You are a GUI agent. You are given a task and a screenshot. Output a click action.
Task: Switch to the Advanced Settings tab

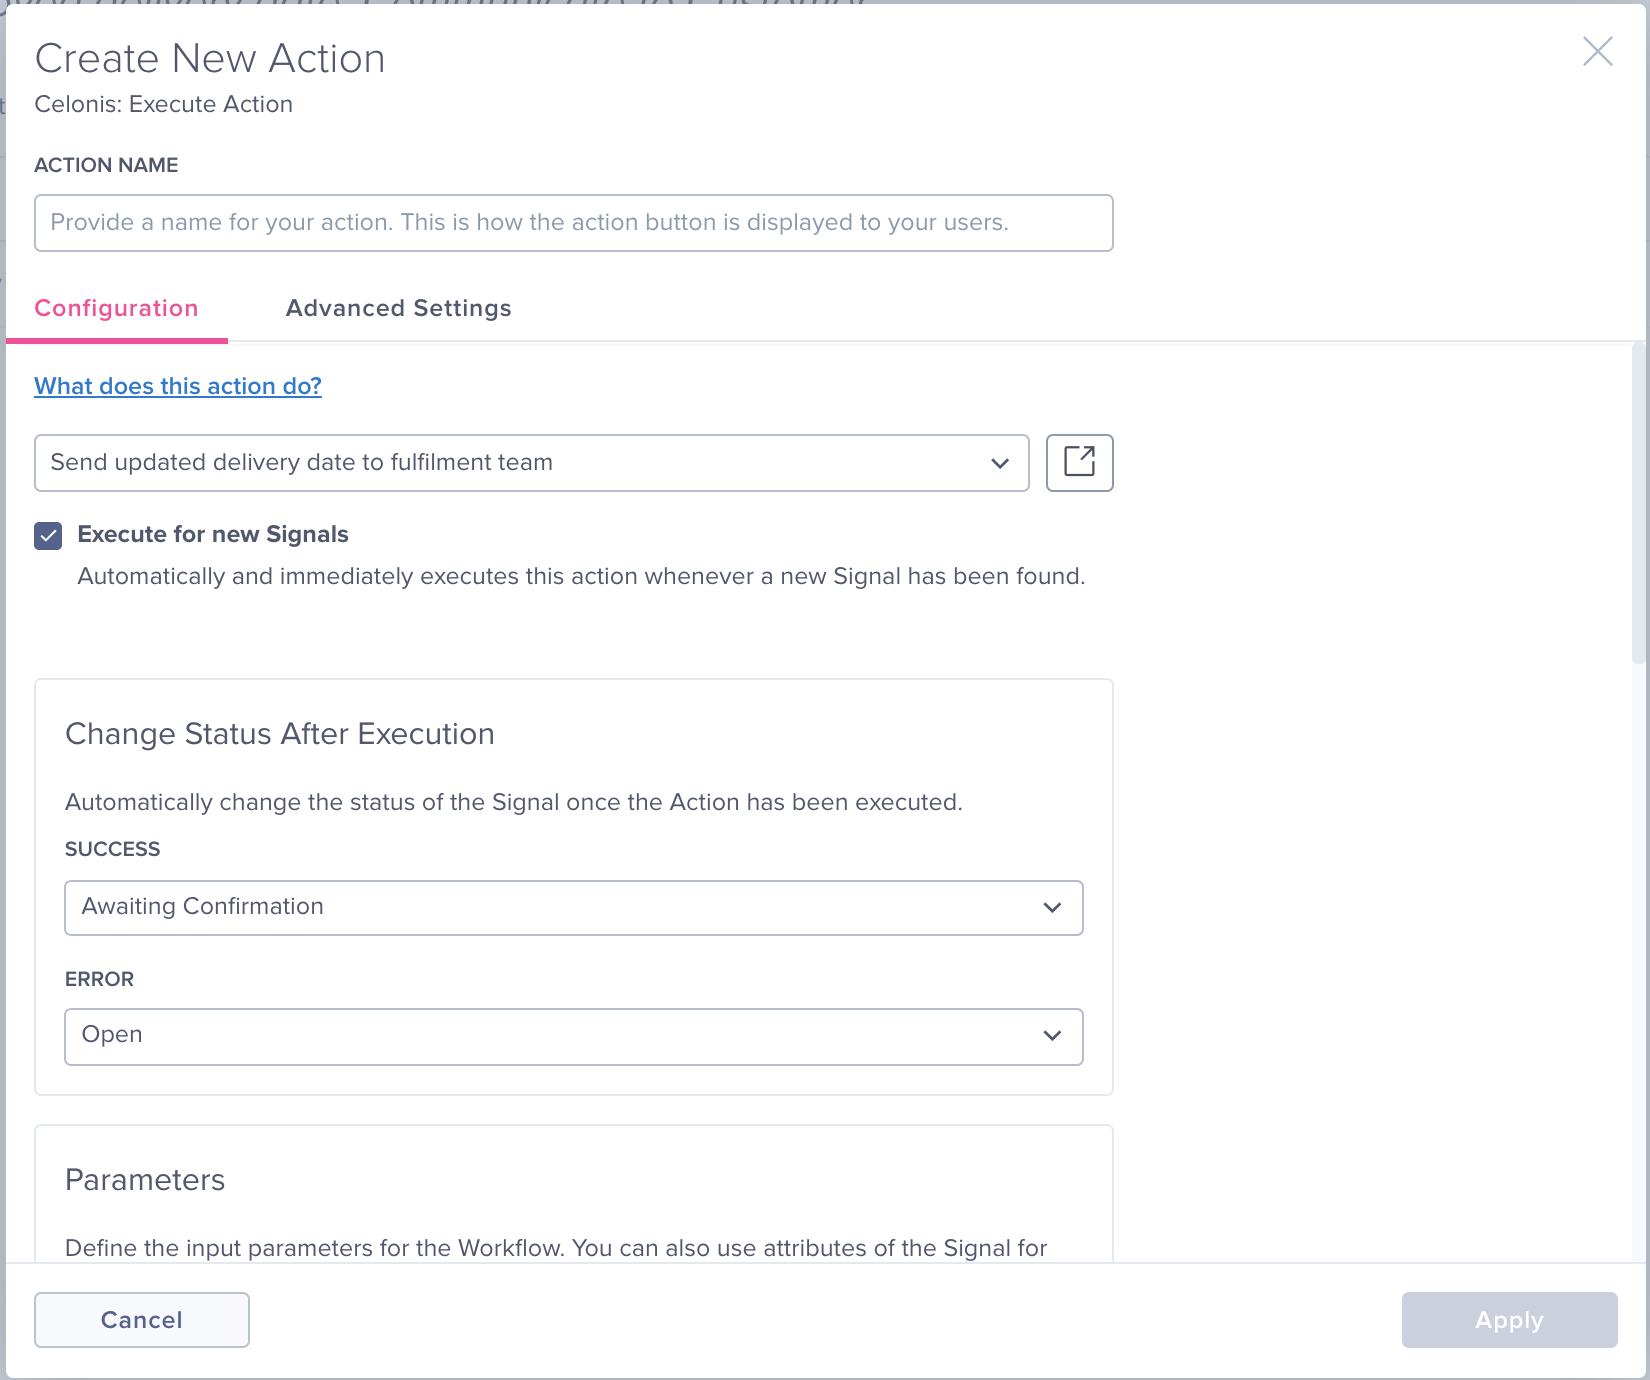398,308
